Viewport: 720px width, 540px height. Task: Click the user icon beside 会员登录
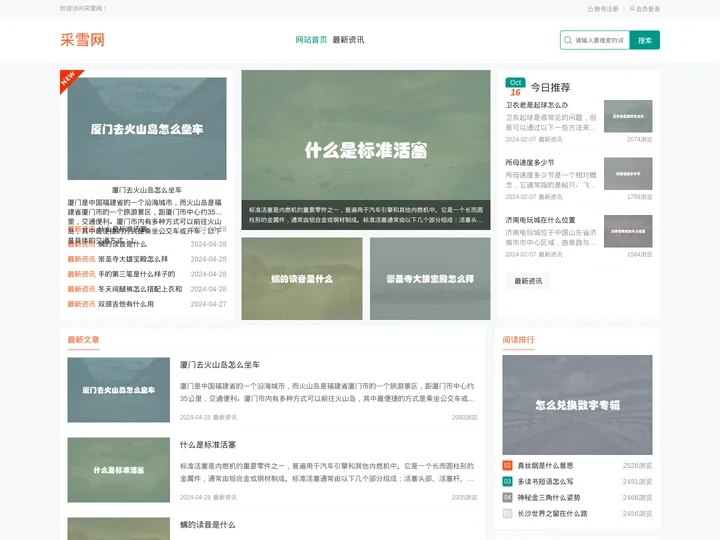point(632,9)
